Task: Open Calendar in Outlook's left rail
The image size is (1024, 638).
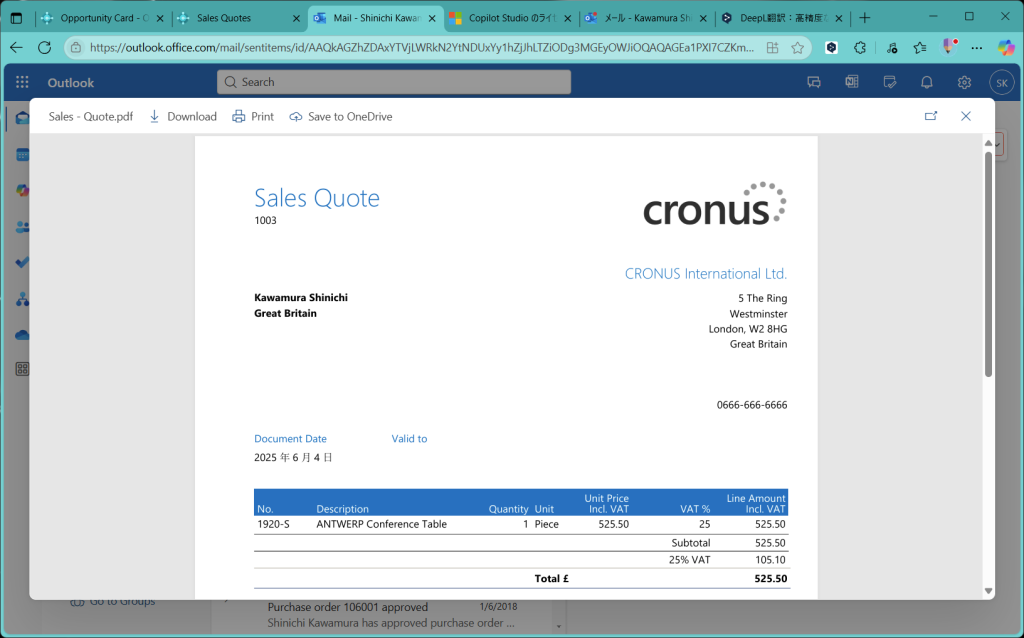Action: click(22, 155)
